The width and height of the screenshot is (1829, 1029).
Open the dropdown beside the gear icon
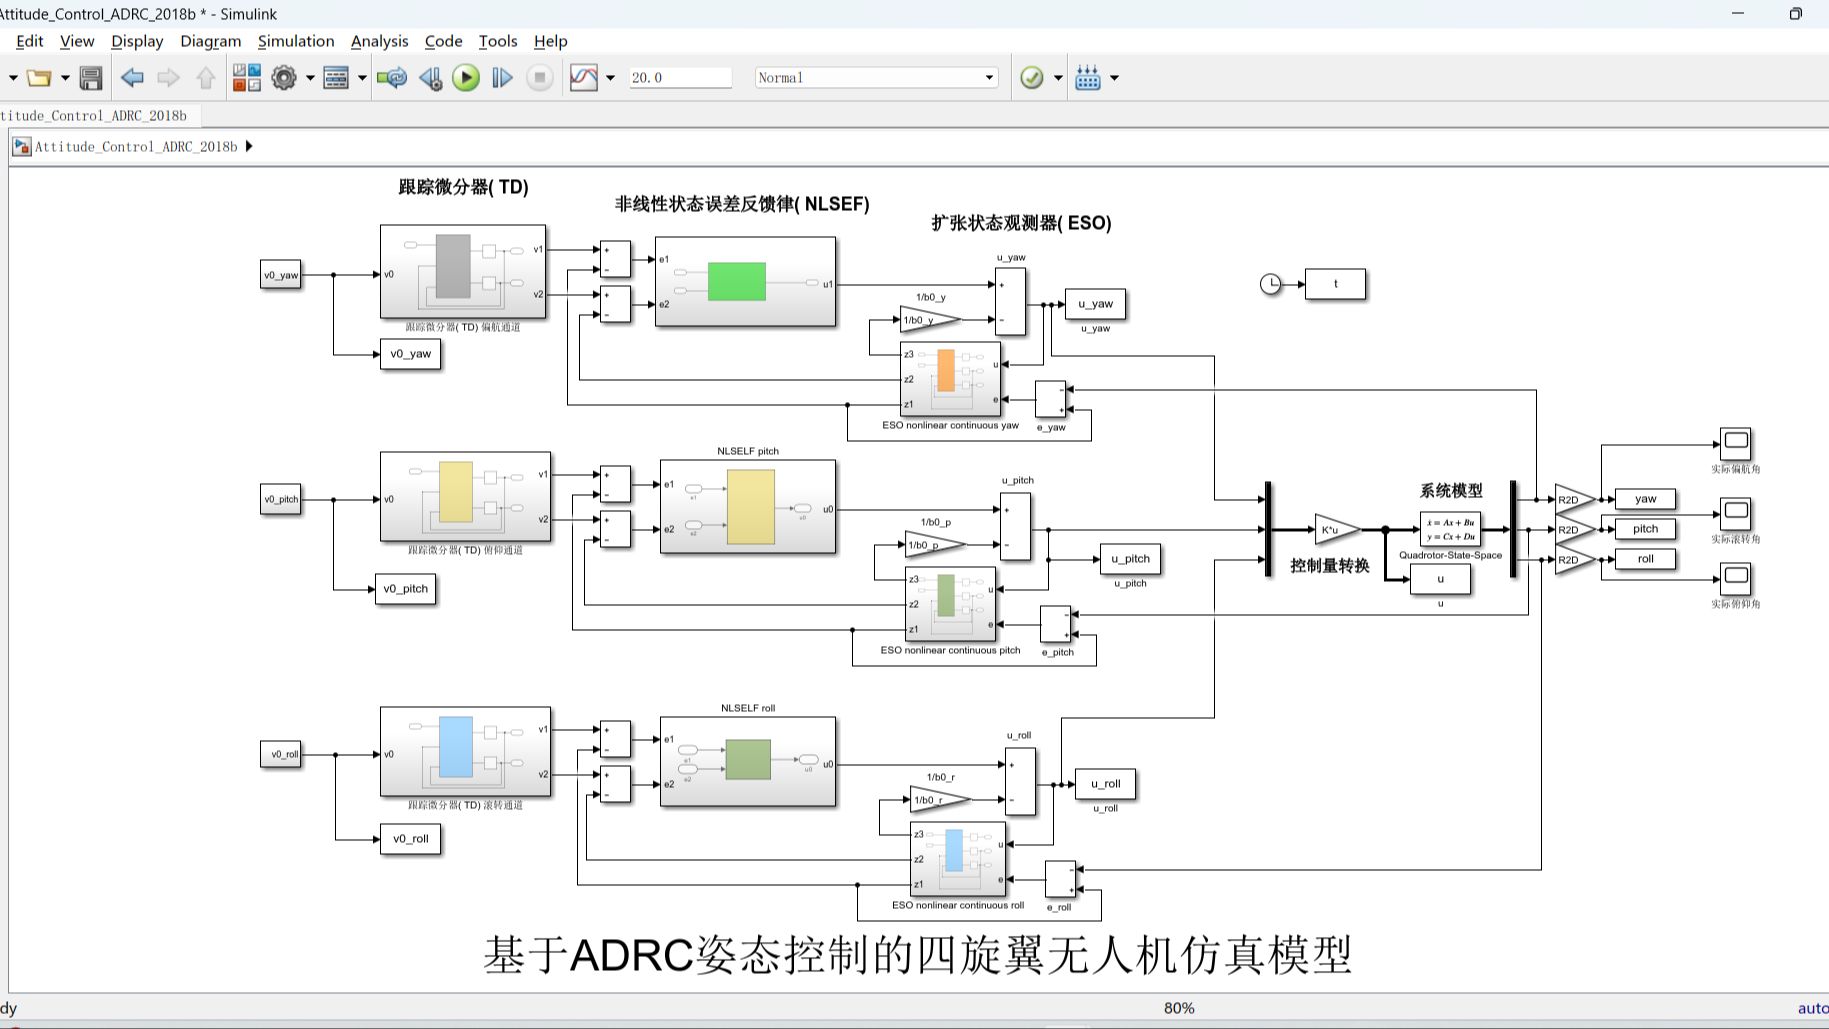click(x=311, y=77)
